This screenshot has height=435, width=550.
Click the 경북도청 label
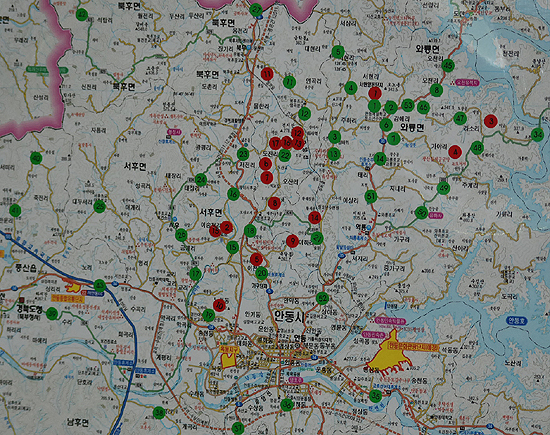click(29, 310)
